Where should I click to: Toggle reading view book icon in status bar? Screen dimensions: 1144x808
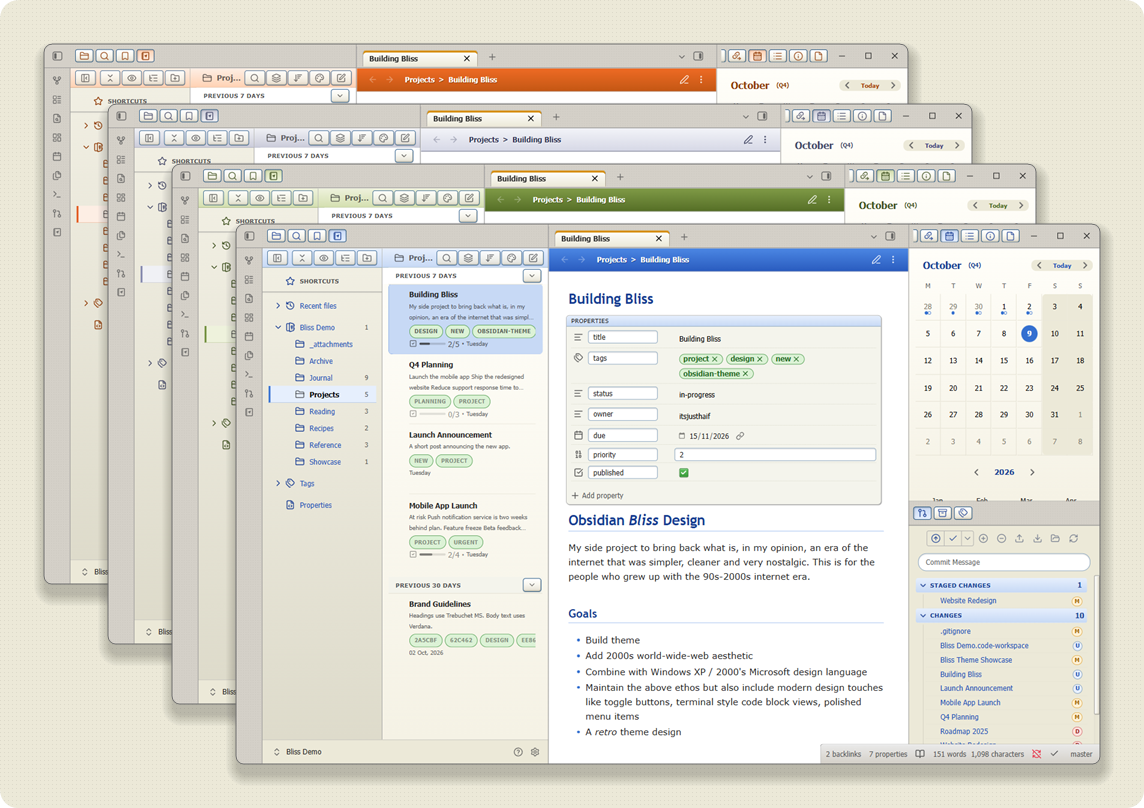[920, 754]
